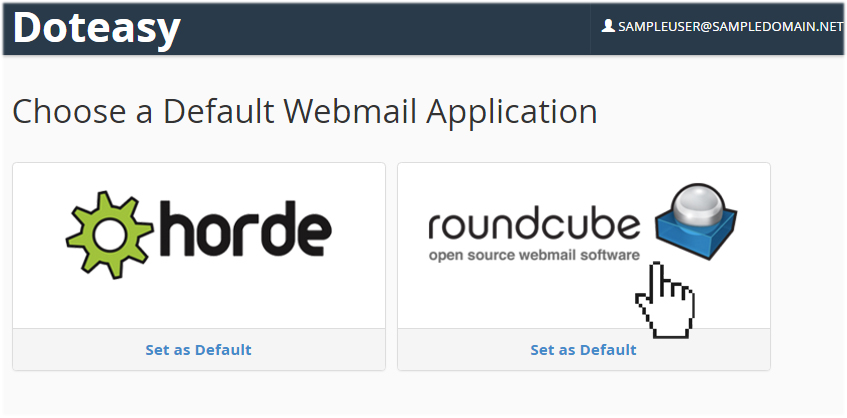Image resolution: width=847 pixels, height=418 pixels.
Task: Click the silver sphere atop the Roundcube cube
Action: [x=700, y=204]
